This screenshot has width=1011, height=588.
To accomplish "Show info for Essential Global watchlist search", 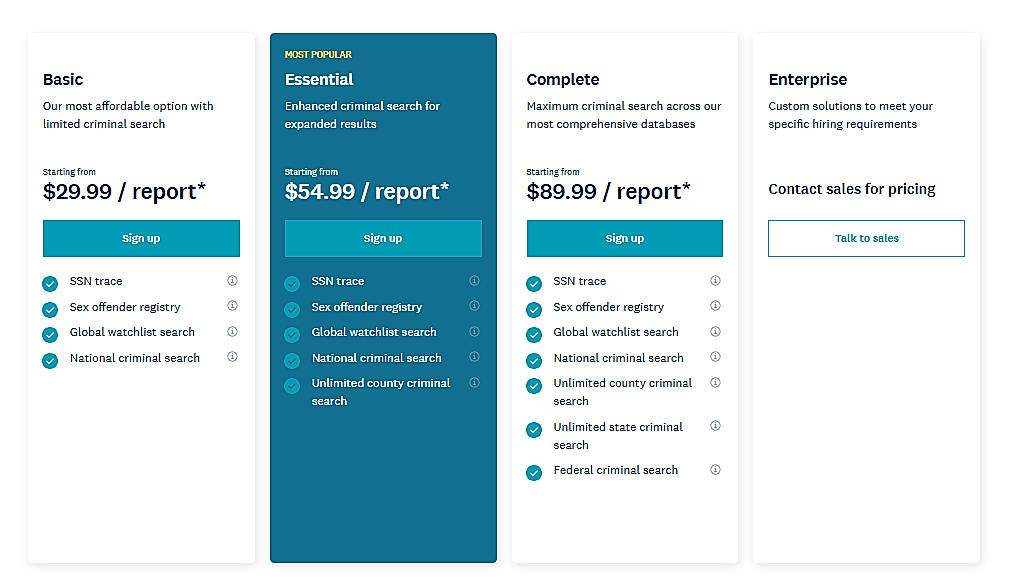I will [475, 331].
